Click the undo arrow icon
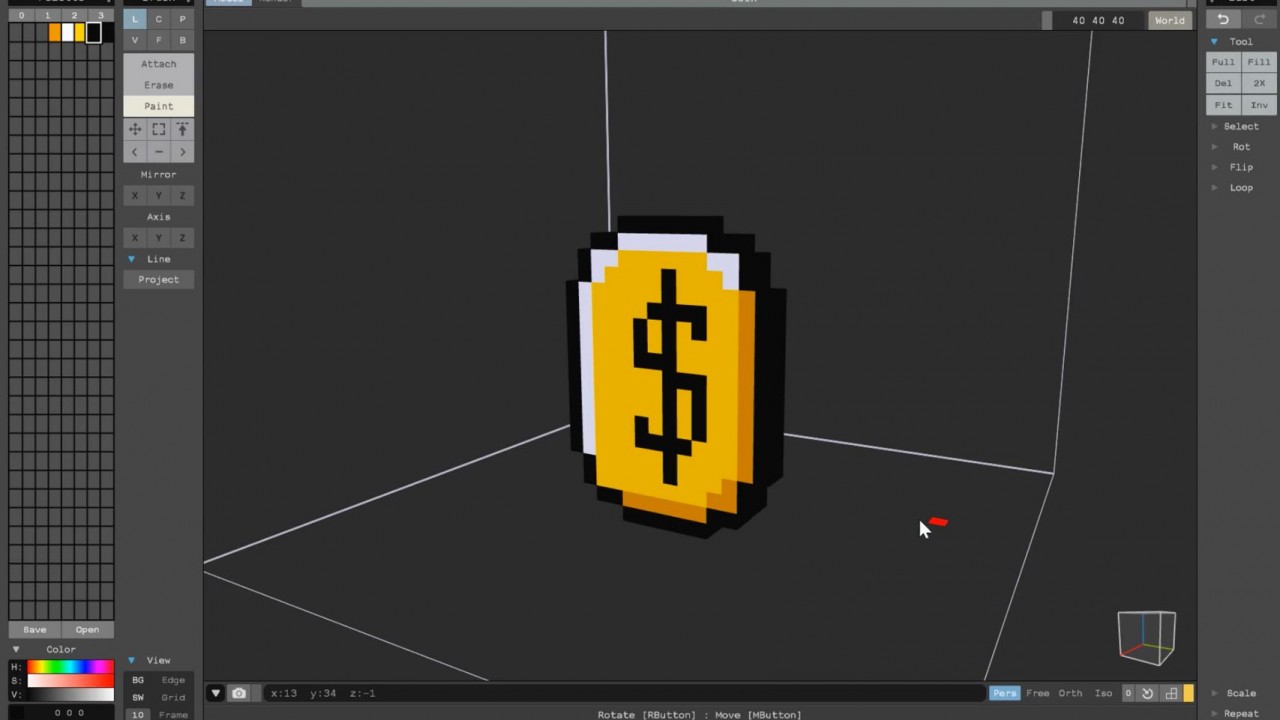 point(1223,20)
